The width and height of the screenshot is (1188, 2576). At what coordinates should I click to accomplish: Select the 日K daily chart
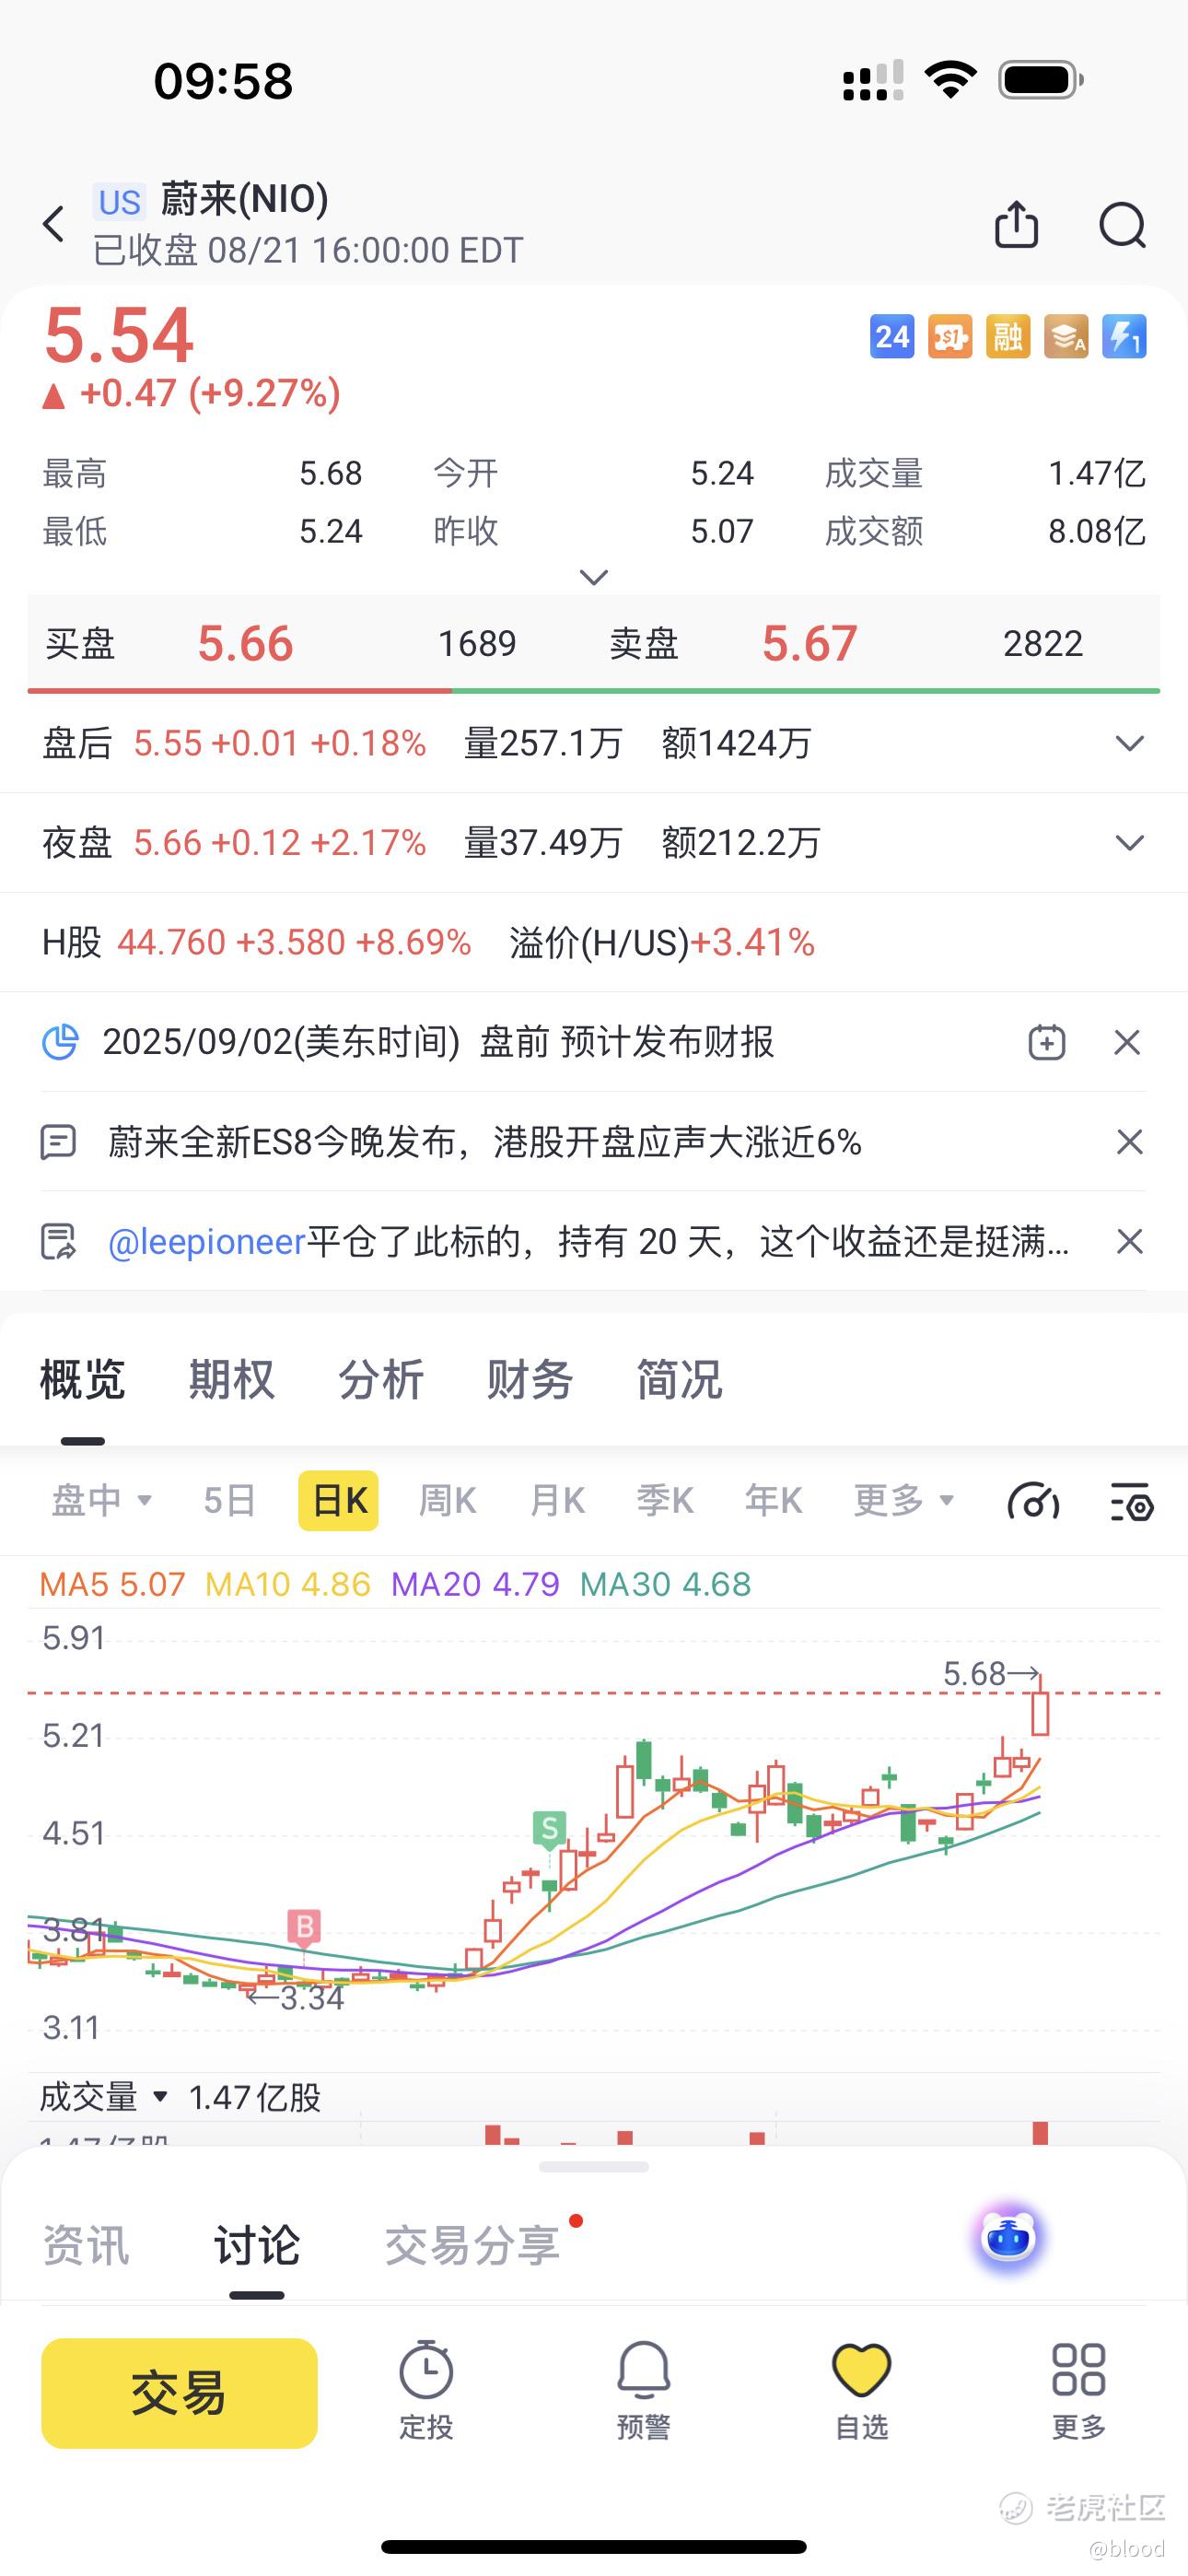coord(339,1500)
